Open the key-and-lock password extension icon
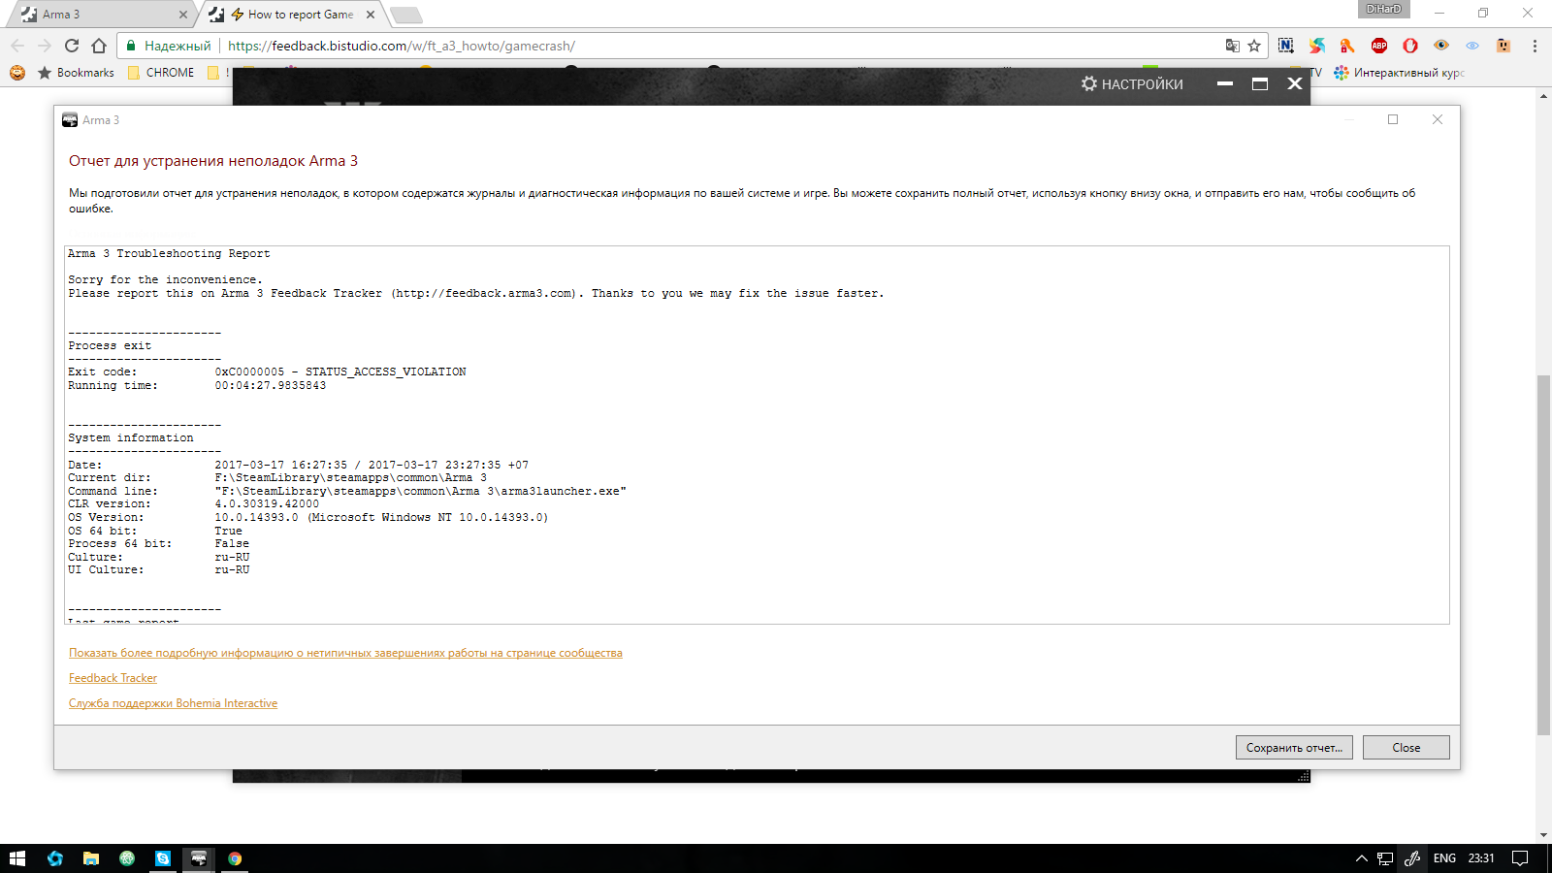 click(x=1348, y=46)
